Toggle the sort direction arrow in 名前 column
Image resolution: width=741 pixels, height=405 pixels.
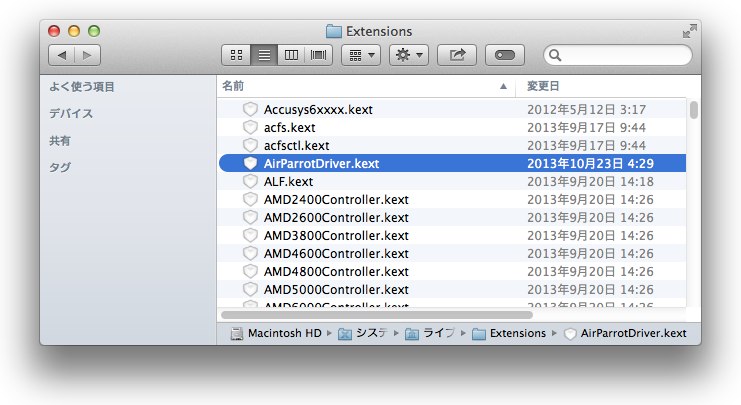click(x=503, y=86)
